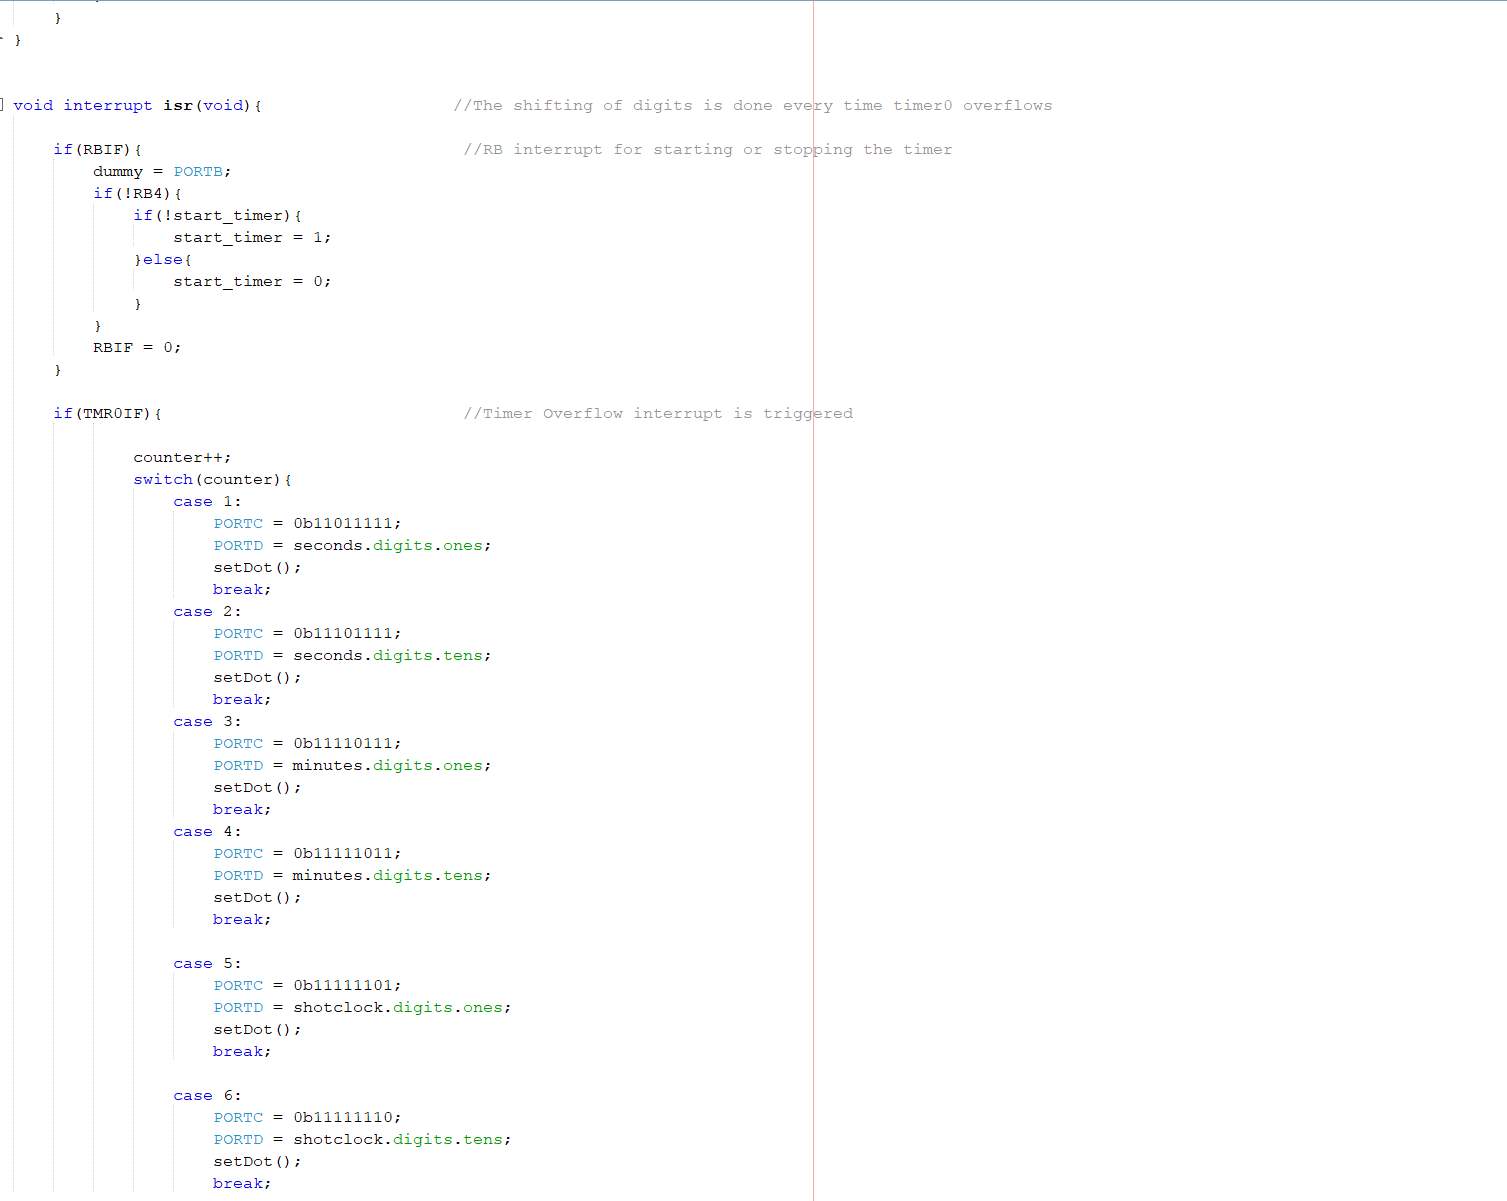Click the 'start_timer = 1;' assignment

(252, 237)
